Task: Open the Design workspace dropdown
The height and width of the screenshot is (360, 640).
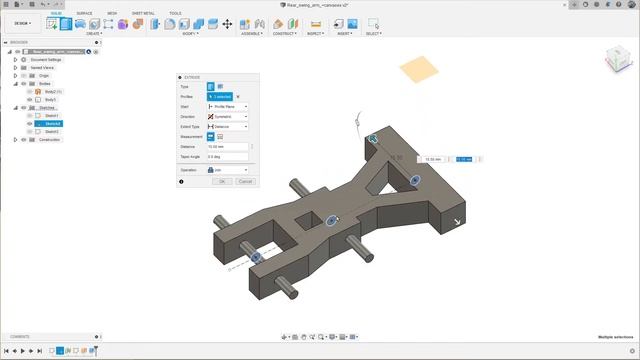Action: [x=23, y=23]
